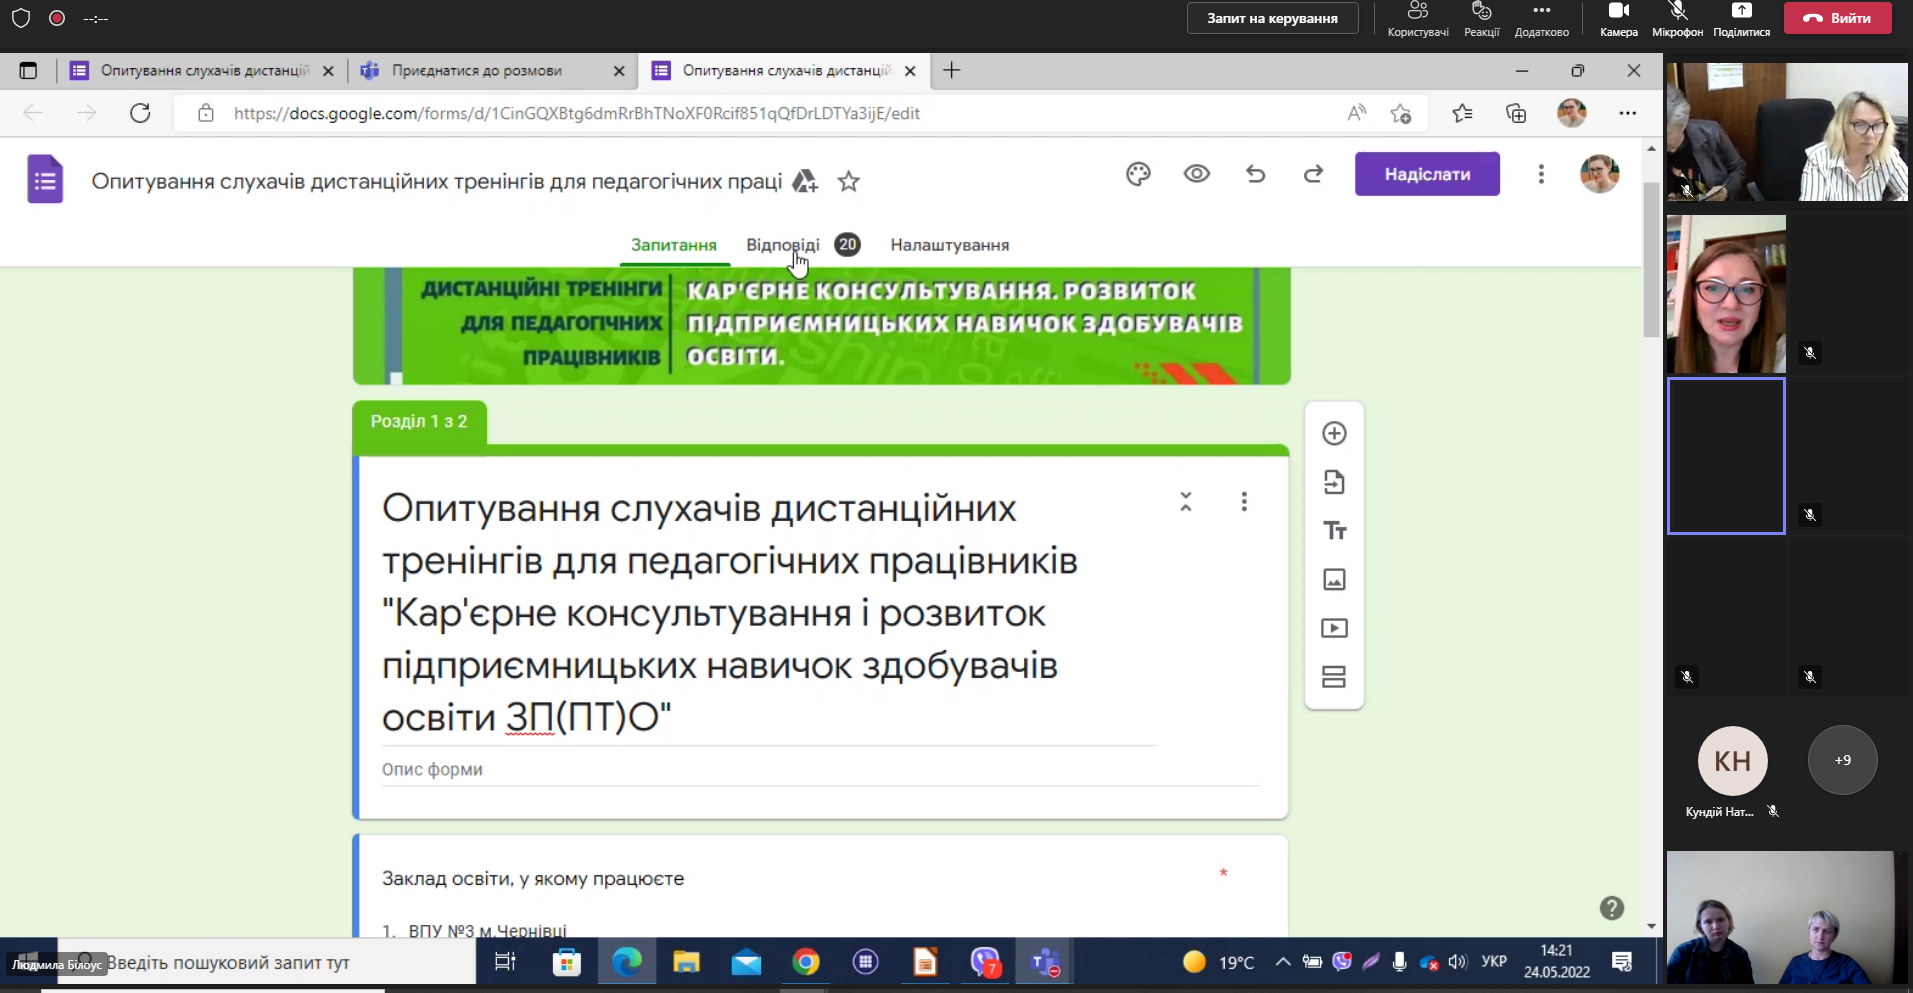Click the purple Надіслати button
This screenshot has width=1913, height=993.
[x=1427, y=174]
